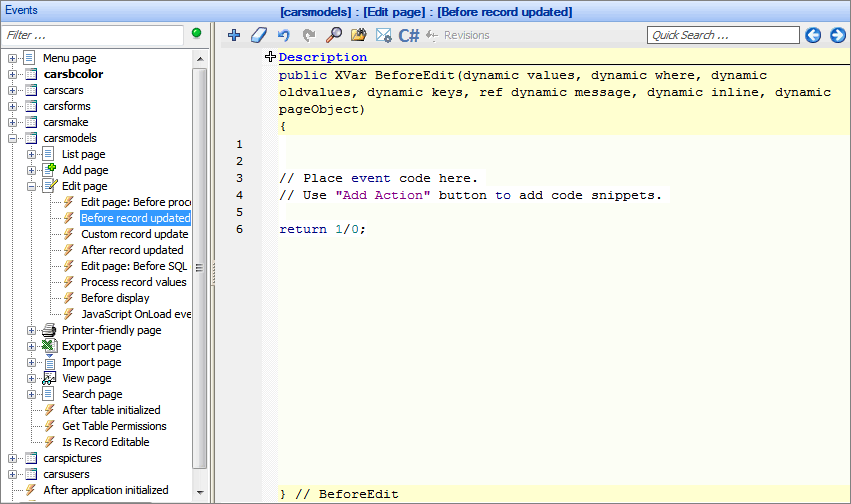Image resolution: width=851 pixels, height=504 pixels.
Task: Click the eraser icon in toolbar
Action: (258, 35)
